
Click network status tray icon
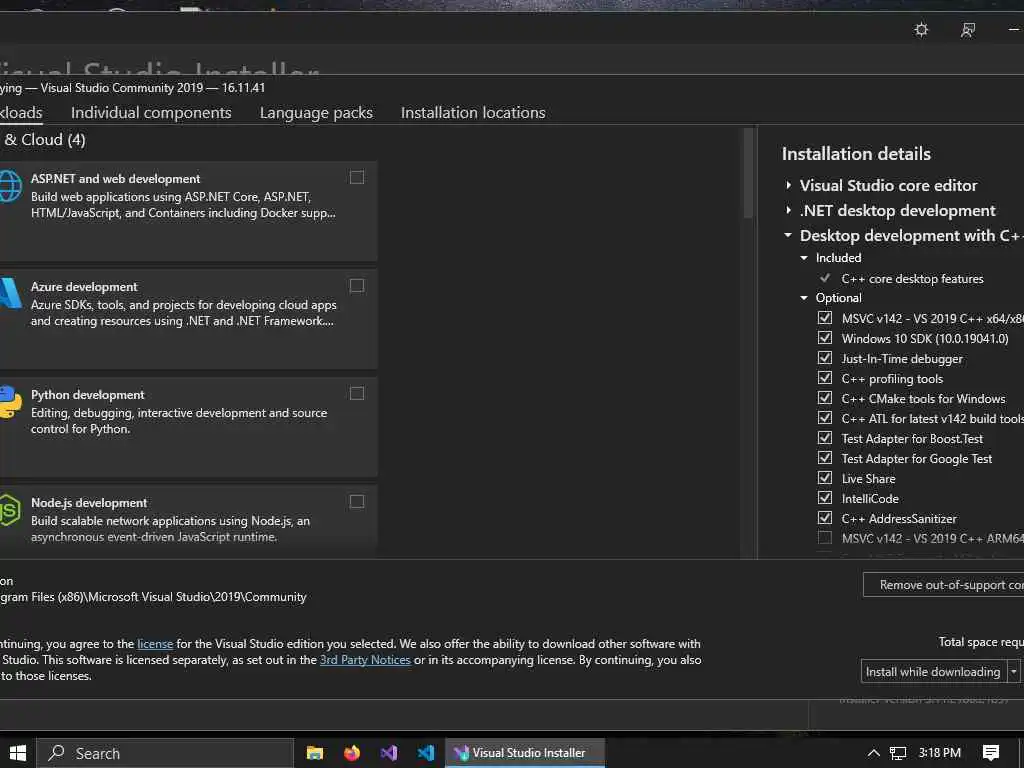898,753
